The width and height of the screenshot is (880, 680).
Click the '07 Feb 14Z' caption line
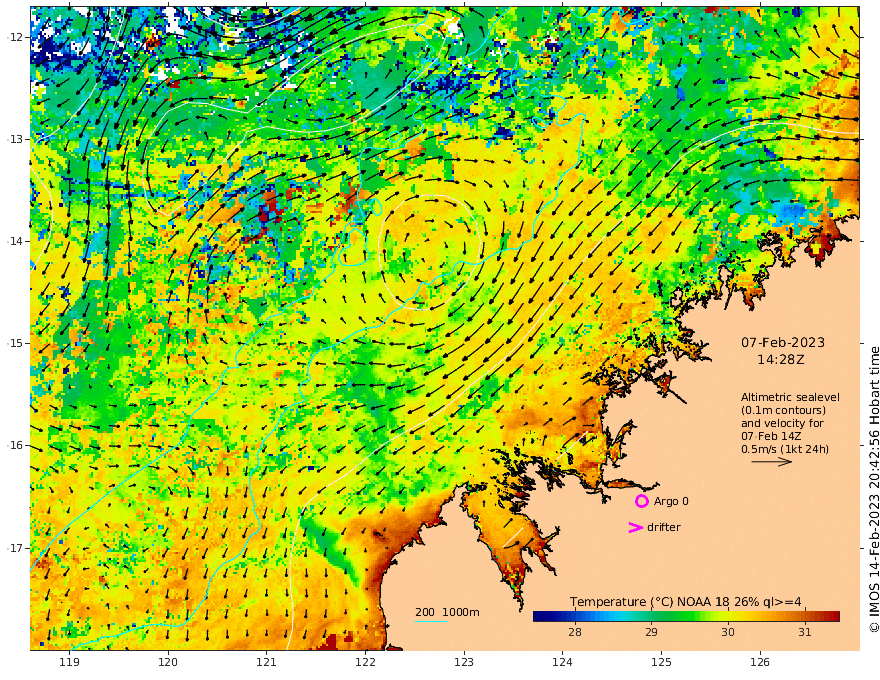click(771, 436)
